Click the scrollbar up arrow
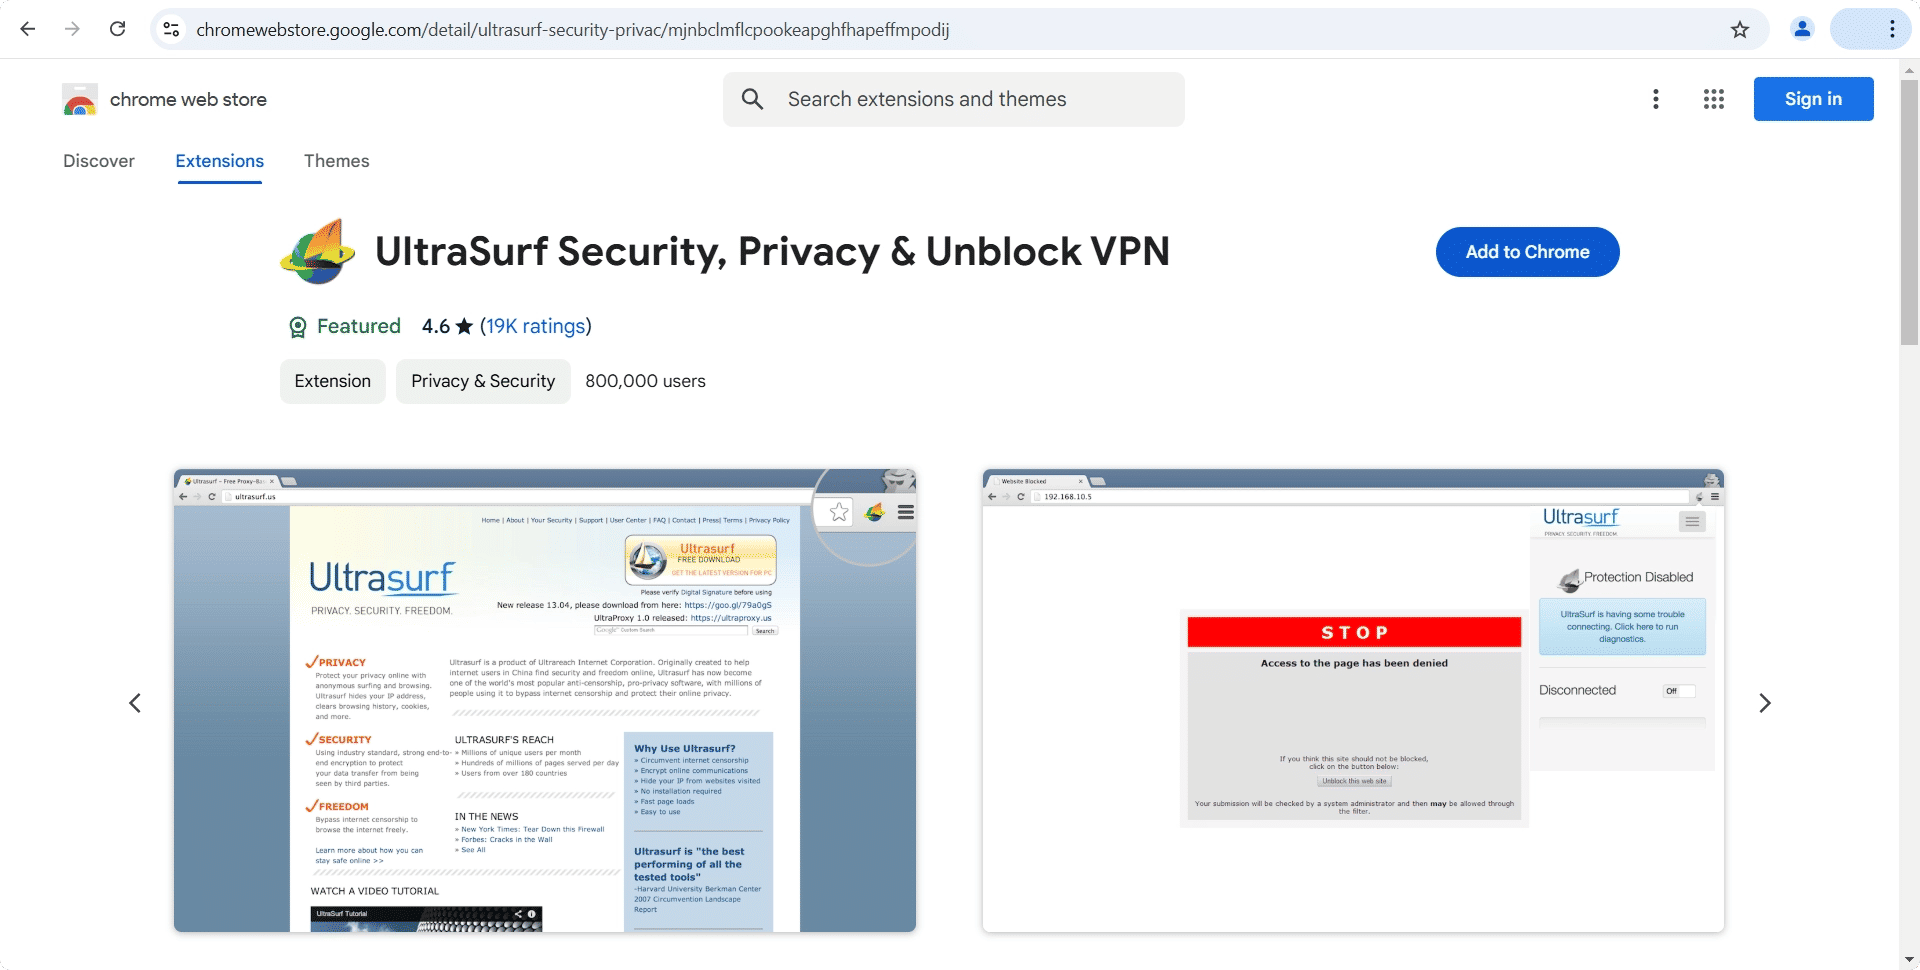This screenshot has width=1920, height=970. point(1909,70)
